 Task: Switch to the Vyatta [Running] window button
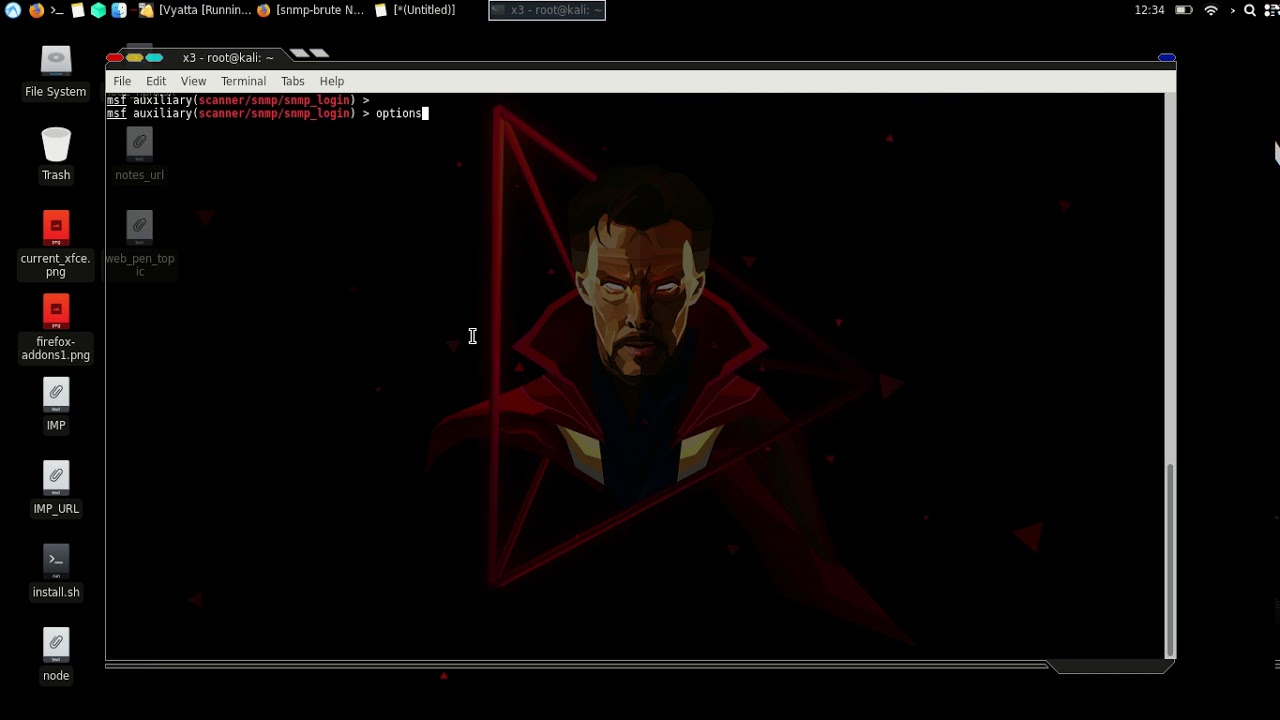point(195,10)
